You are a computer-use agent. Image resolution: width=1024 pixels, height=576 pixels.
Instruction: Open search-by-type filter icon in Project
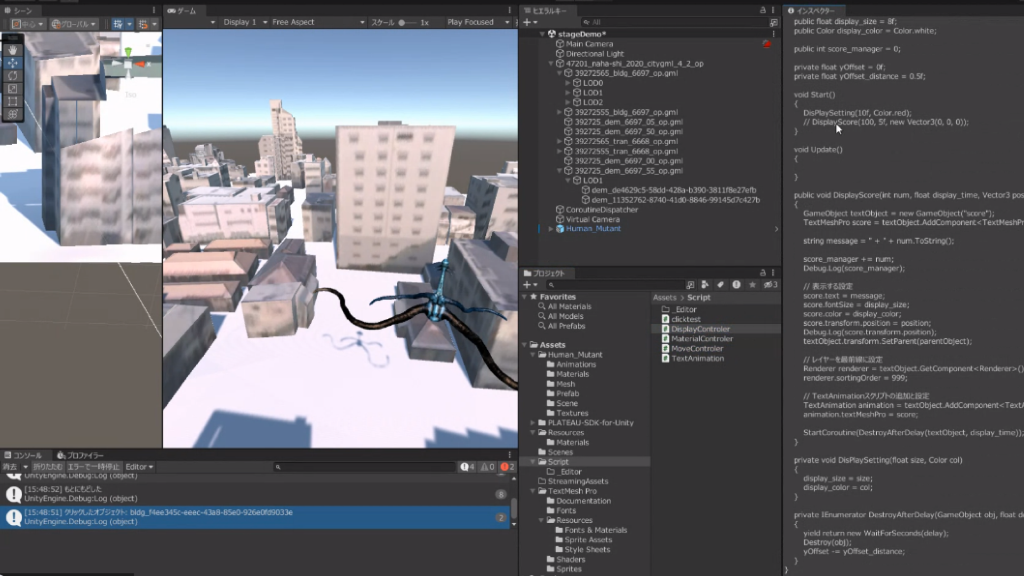point(705,285)
